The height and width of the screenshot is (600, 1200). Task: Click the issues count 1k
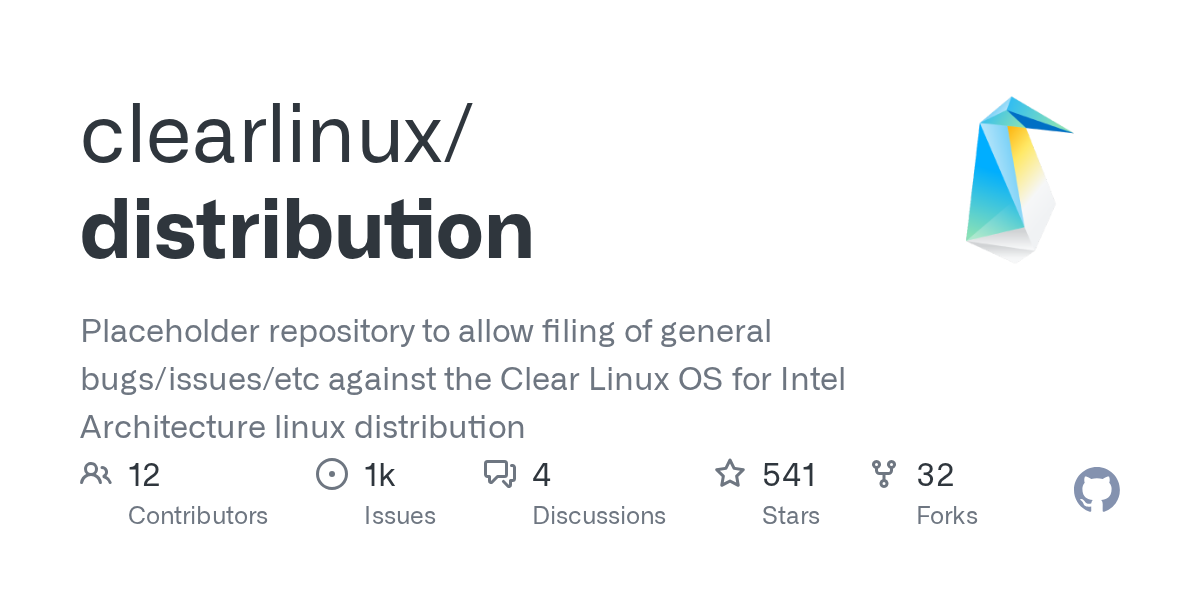tap(380, 475)
